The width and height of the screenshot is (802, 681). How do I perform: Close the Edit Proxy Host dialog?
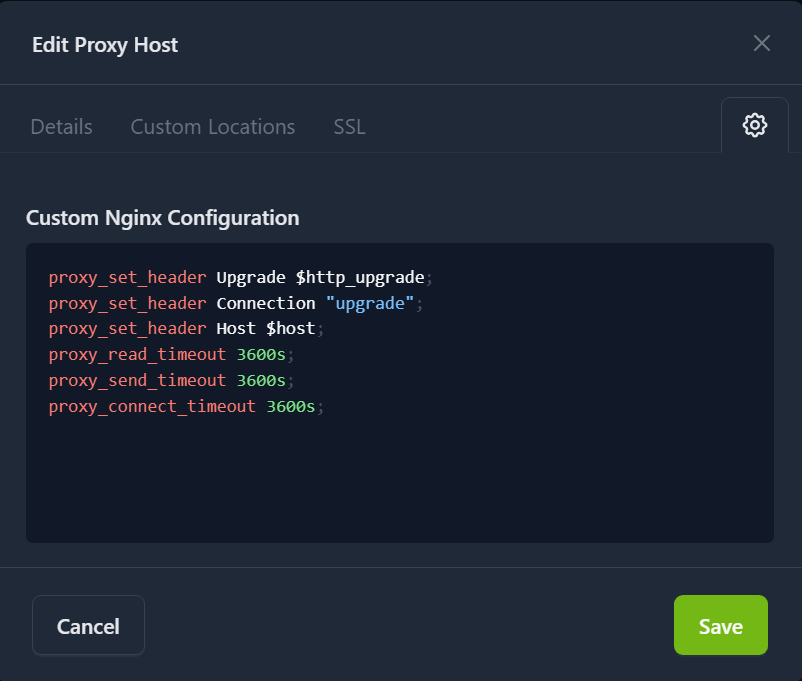(x=761, y=43)
